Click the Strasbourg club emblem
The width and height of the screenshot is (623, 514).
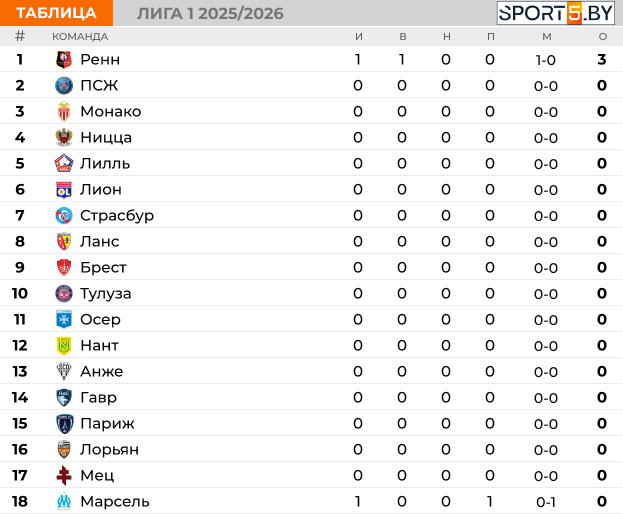[64, 216]
